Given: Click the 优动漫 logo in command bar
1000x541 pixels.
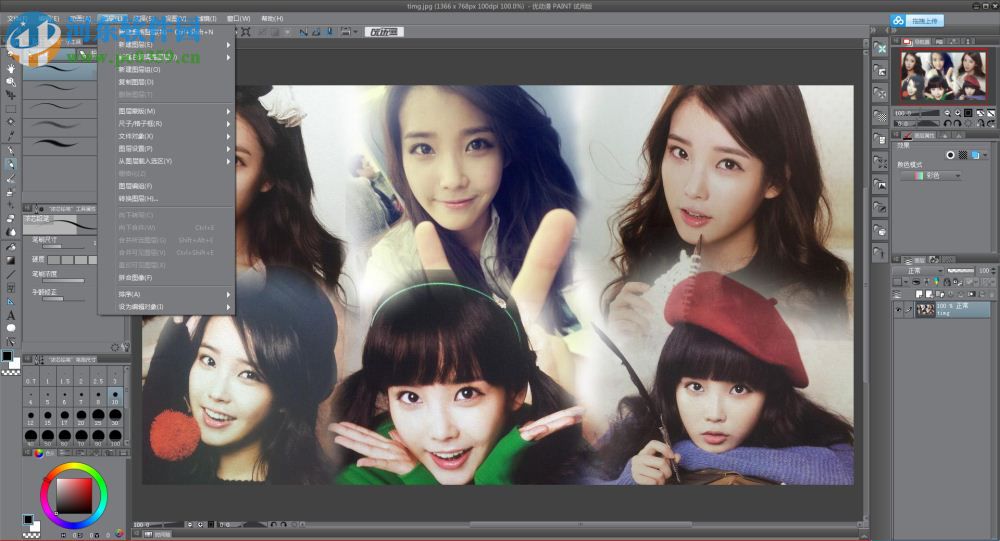Looking at the screenshot, I should (x=385, y=31).
